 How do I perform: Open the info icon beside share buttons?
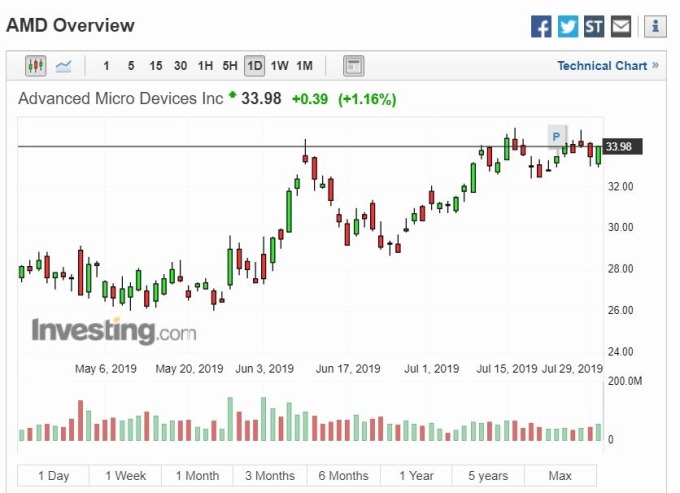pyautogui.click(x=655, y=27)
